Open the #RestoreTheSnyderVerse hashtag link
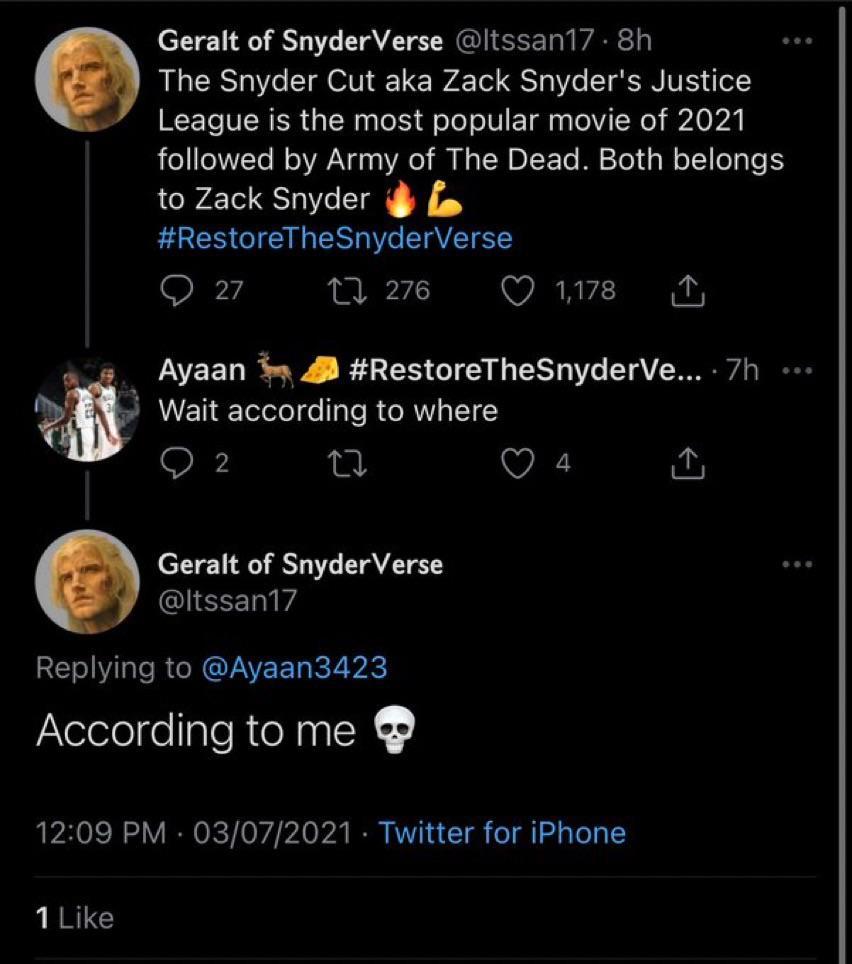852x964 pixels. click(x=335, y=239)
